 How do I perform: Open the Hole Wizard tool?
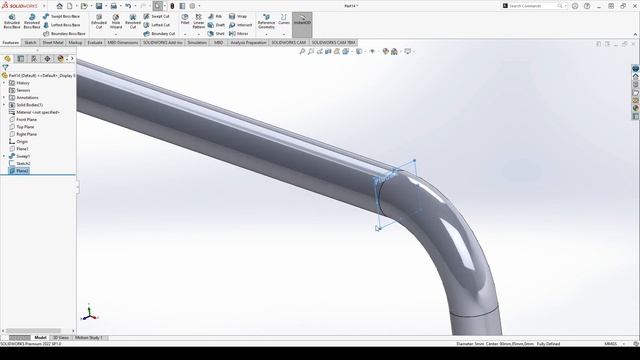point(116,21)
